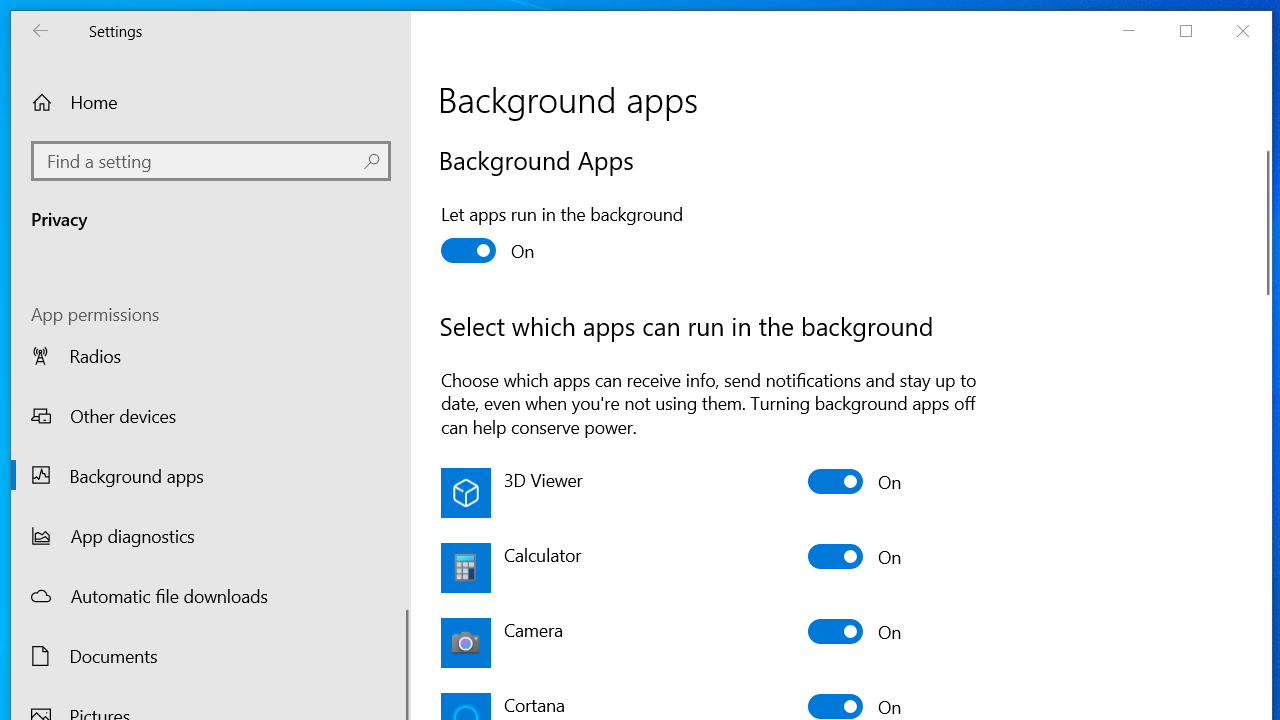This screenshot has width=1280, height=720.
Task: Open the Documents privacy page
Action: click(113, 656)
